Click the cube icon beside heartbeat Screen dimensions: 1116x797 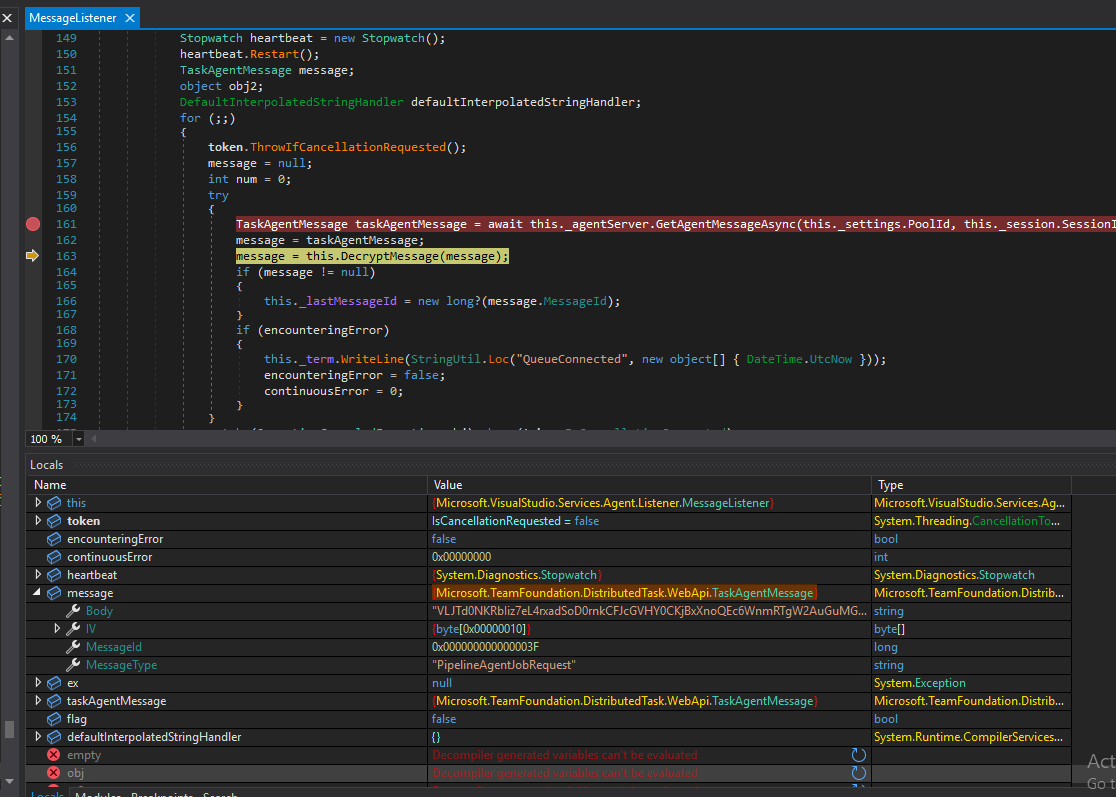coord(54,575)
